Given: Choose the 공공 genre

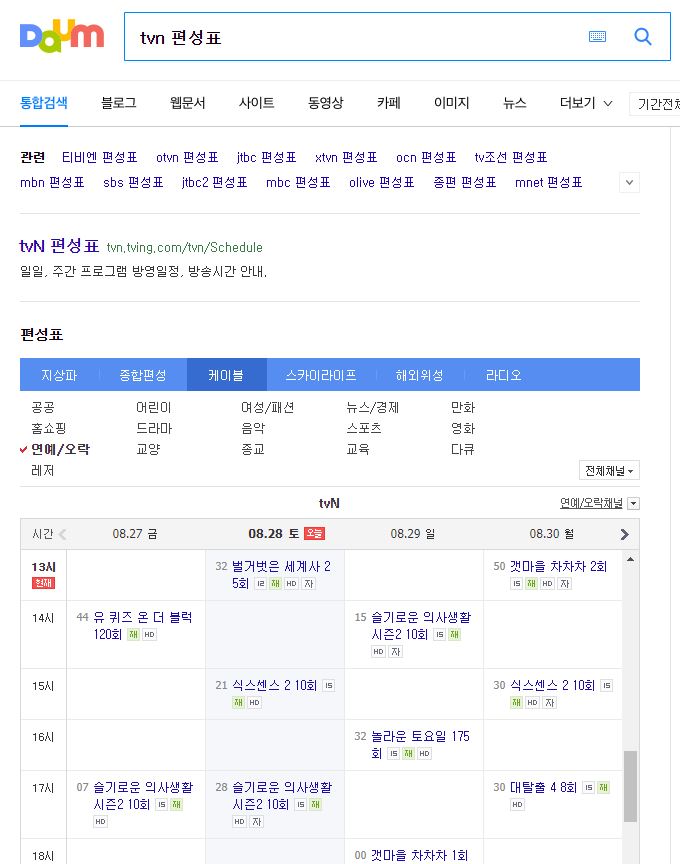Looking at the screenshot, I should coord(43,408).
